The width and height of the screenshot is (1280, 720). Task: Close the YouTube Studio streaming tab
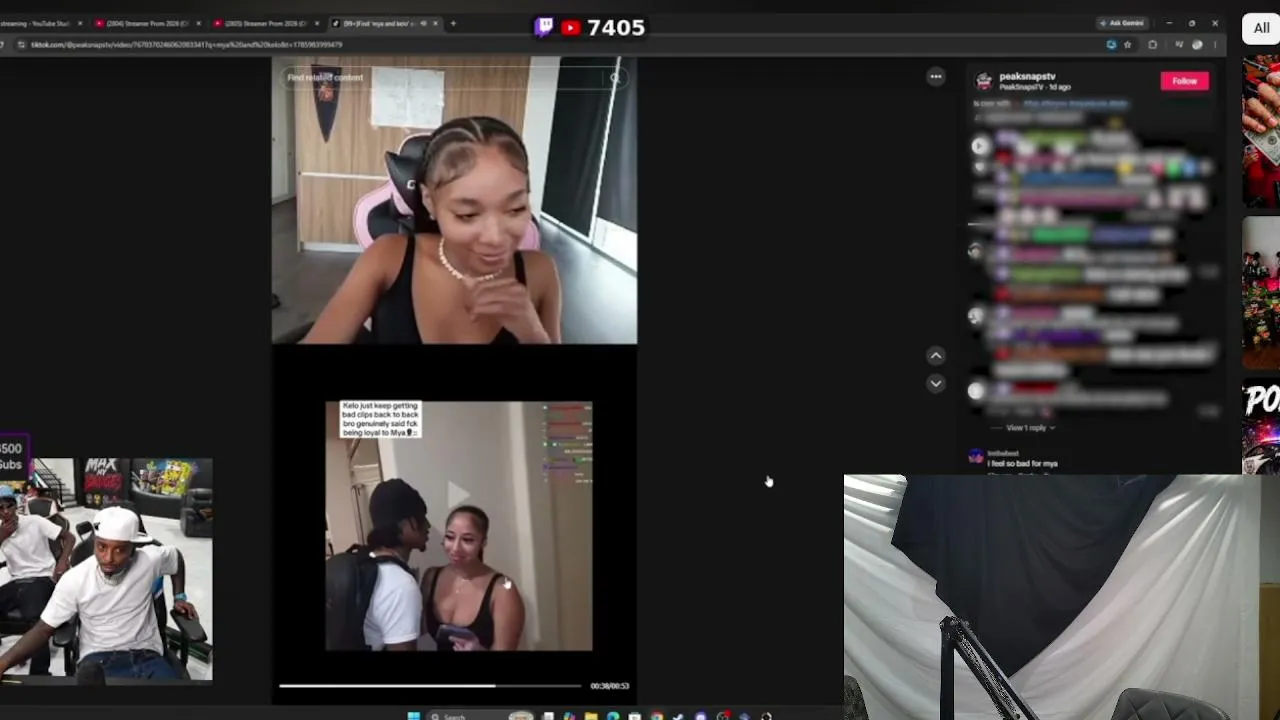[80, 23]
